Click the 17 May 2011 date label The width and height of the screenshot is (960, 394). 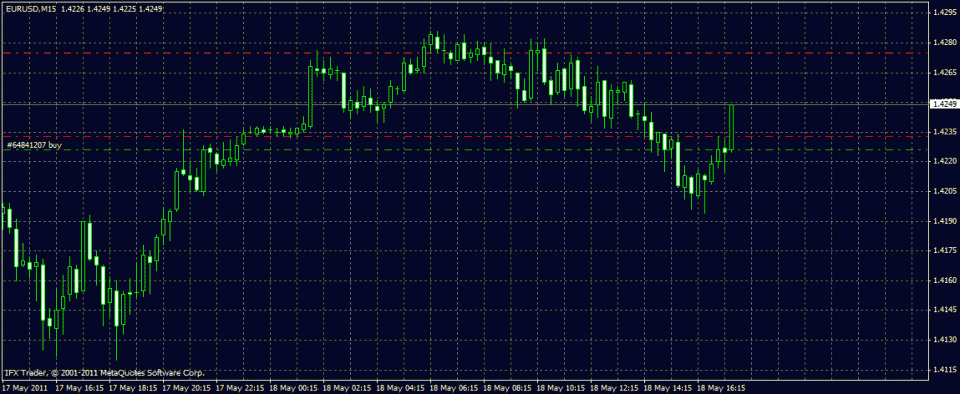coord(23,388)
